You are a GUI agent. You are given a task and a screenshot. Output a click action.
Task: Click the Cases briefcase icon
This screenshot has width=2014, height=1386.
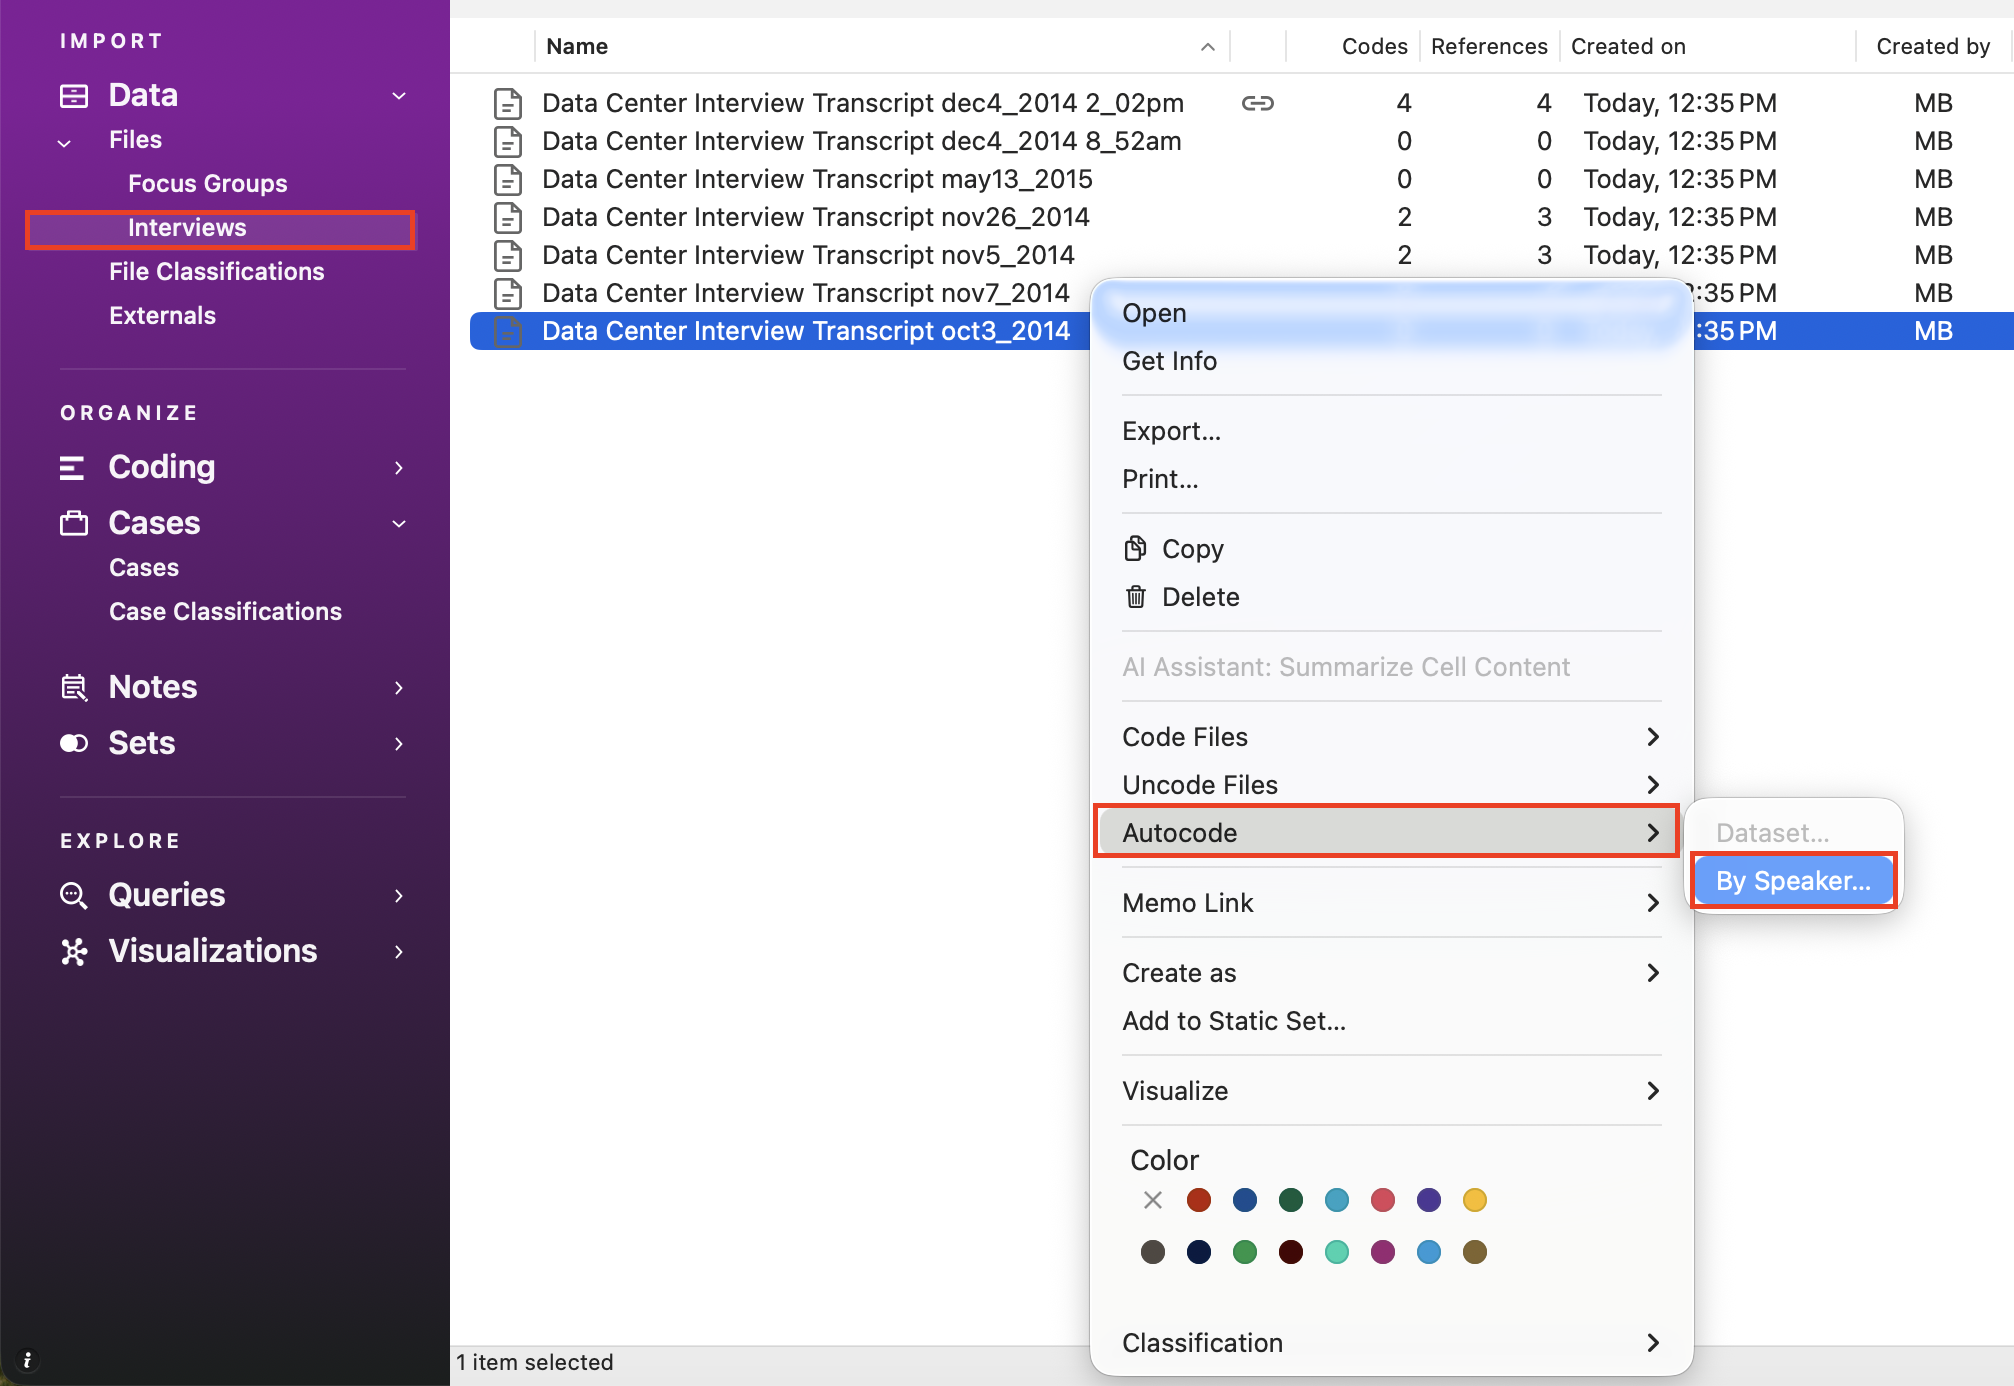(x=74, y=523)
